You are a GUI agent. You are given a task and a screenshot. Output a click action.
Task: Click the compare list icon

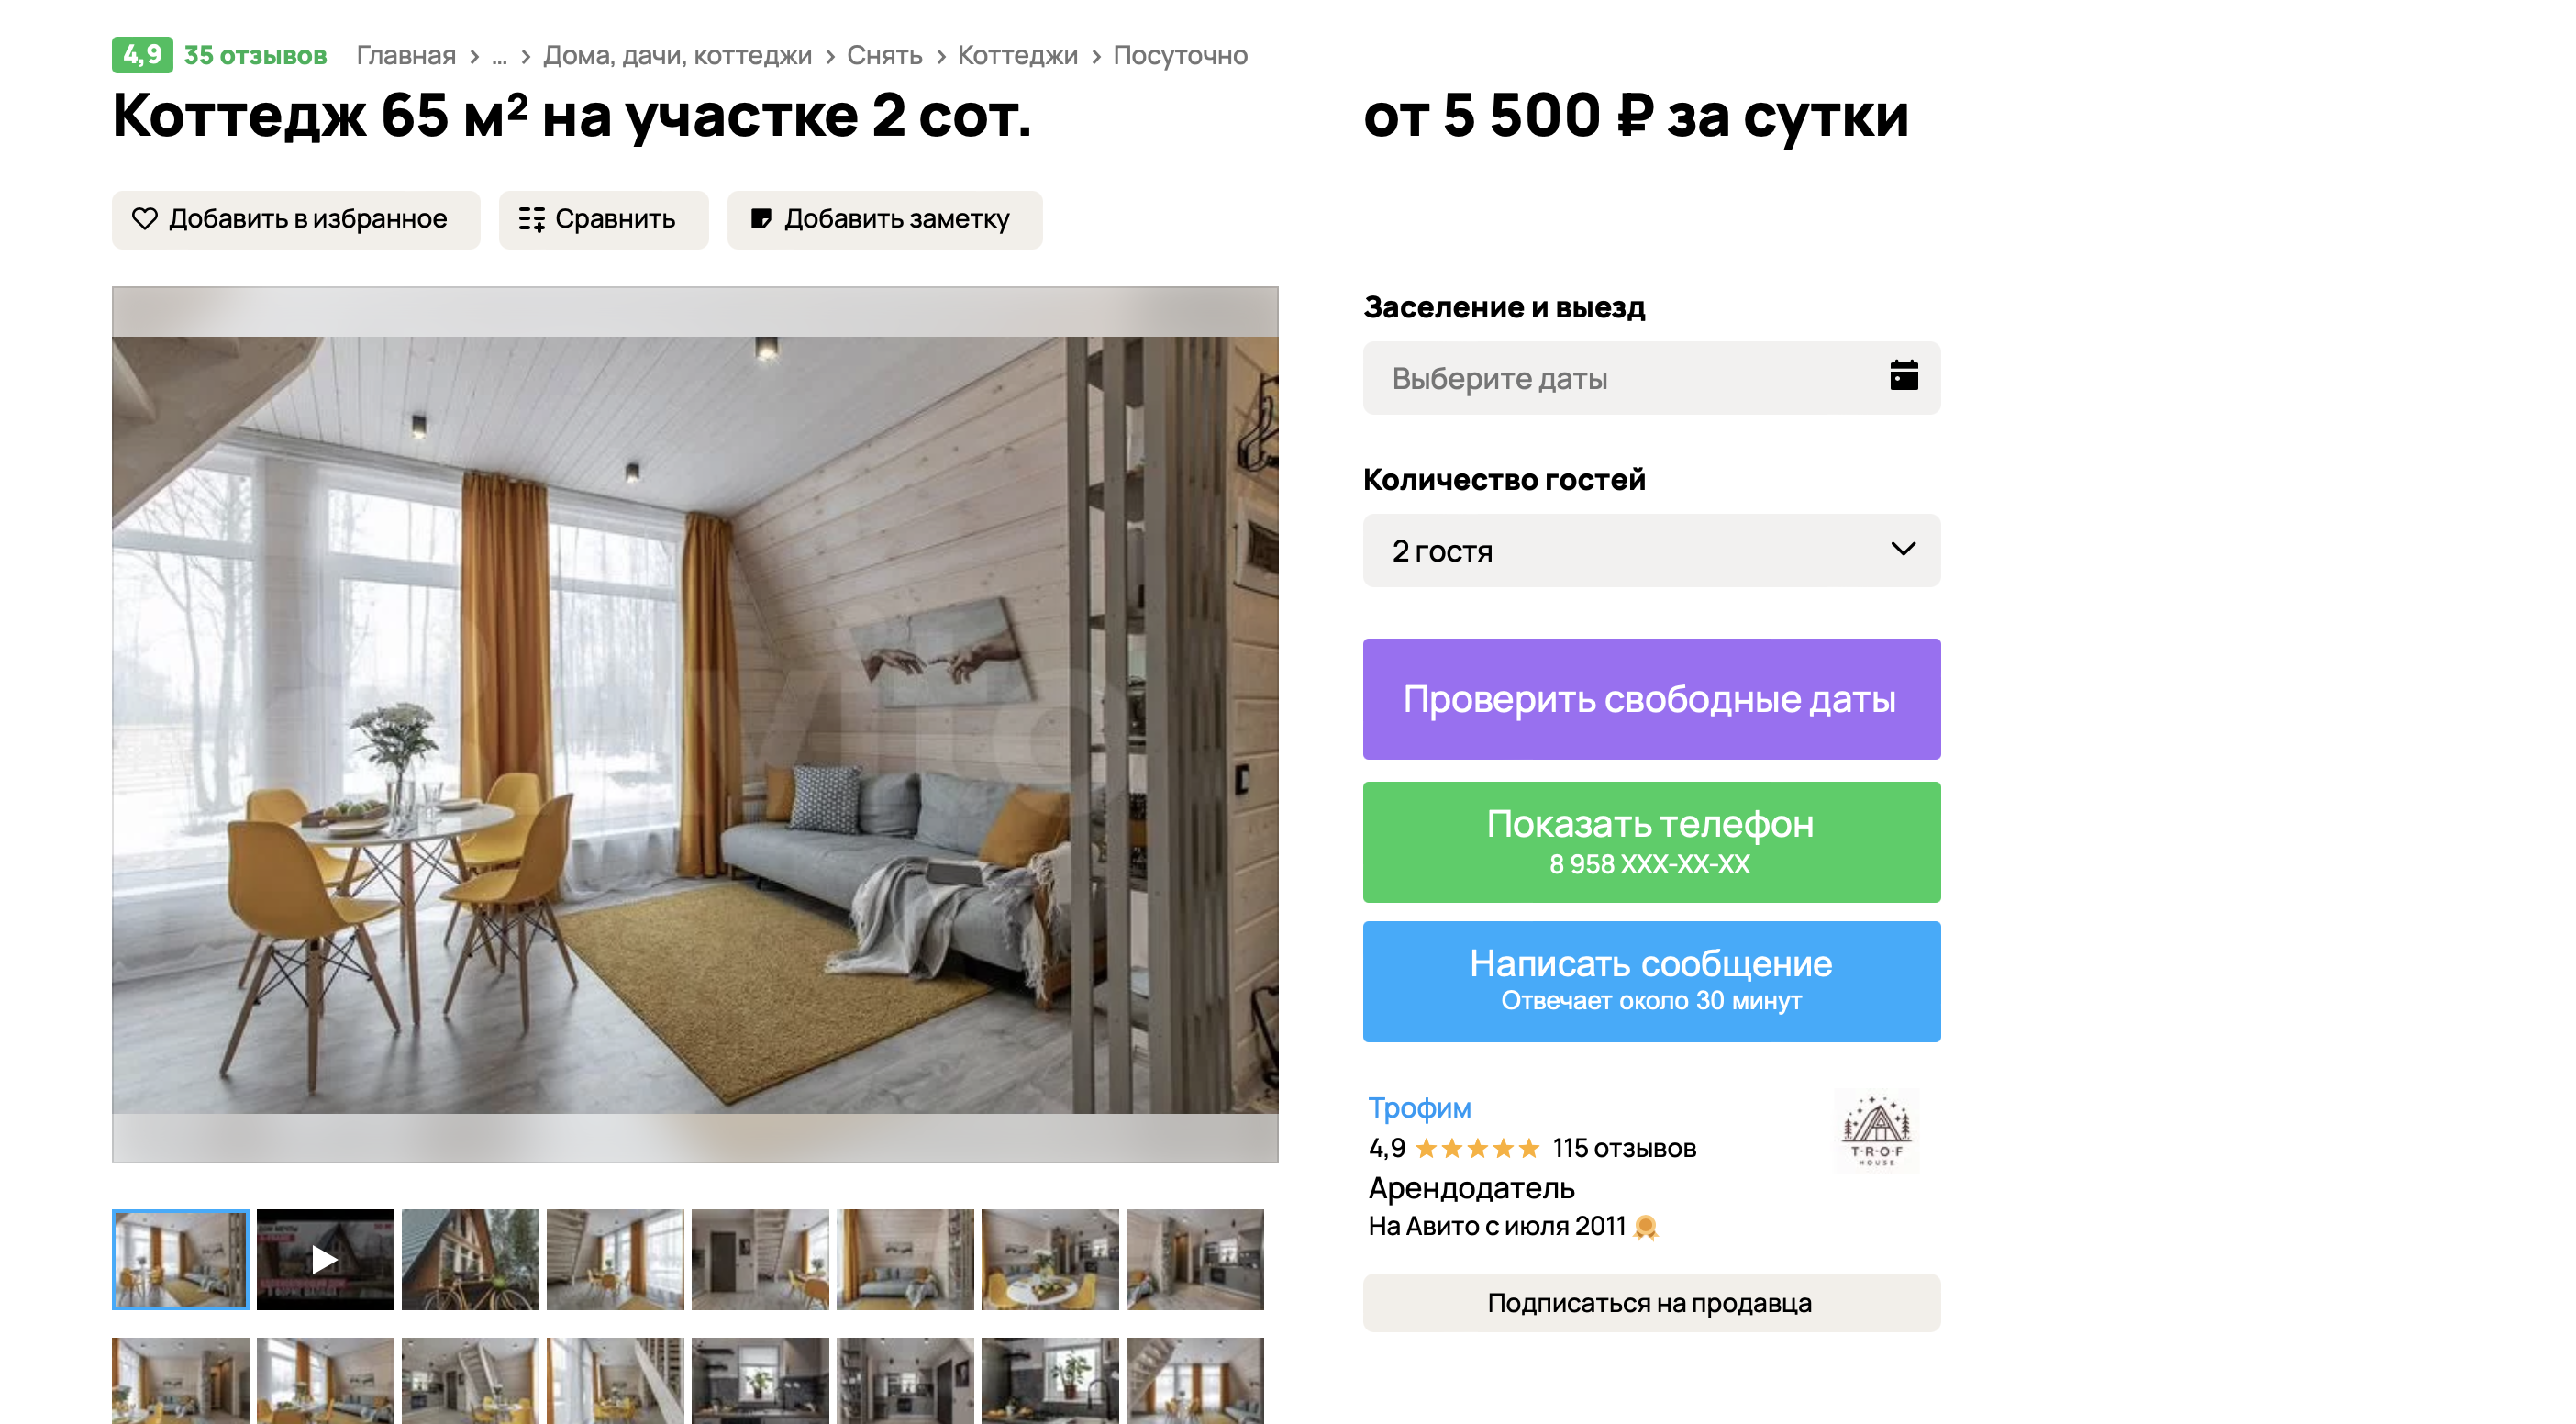tap(532, 219)
